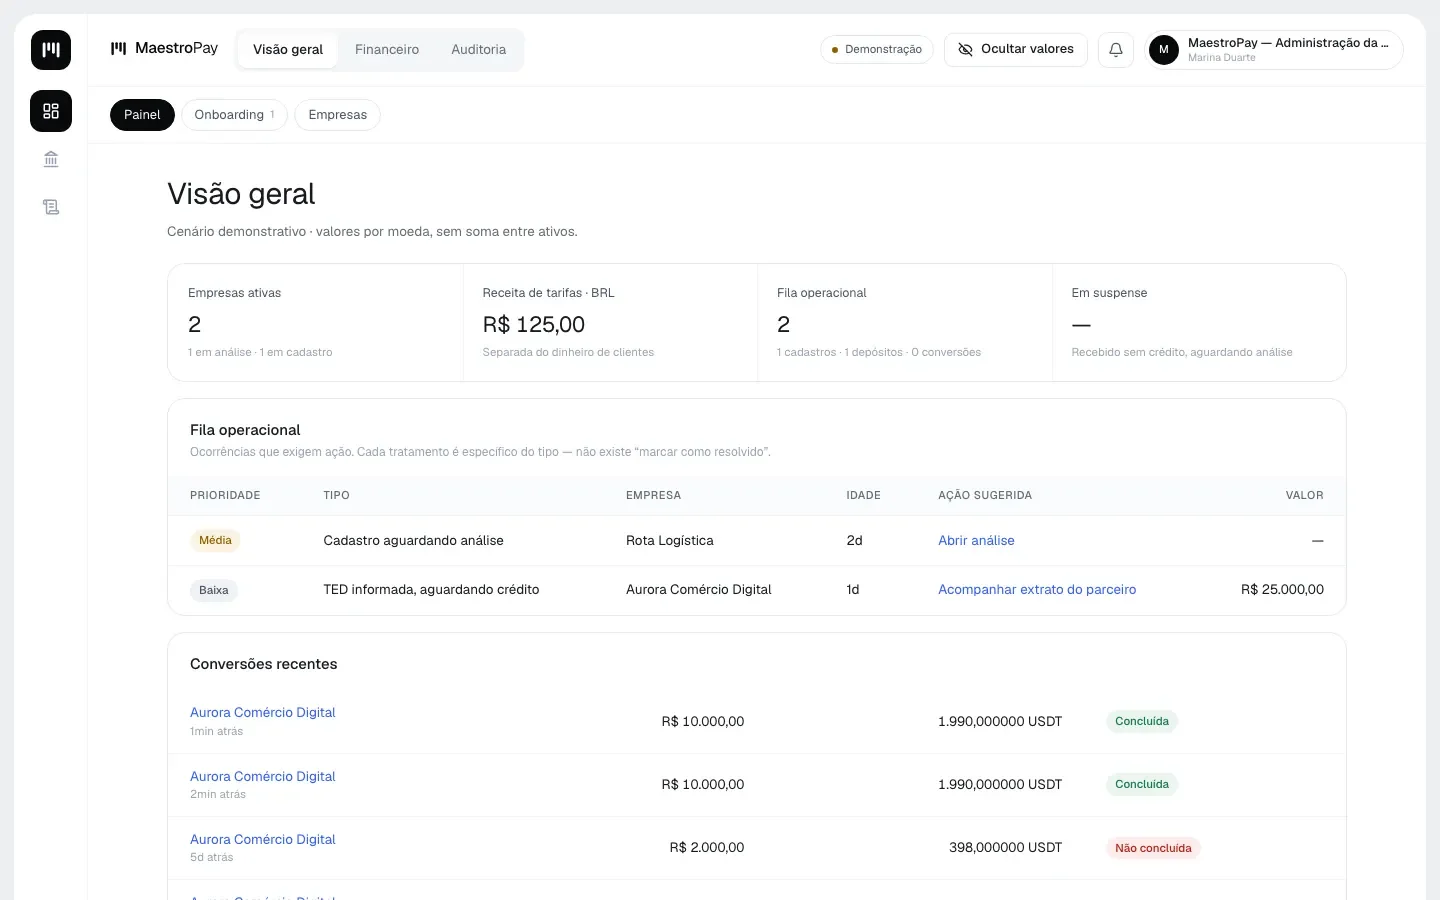Viewport: 1440px width, 900px height.
Task: Click the Média priority badge
Action: tap(215, 541)
